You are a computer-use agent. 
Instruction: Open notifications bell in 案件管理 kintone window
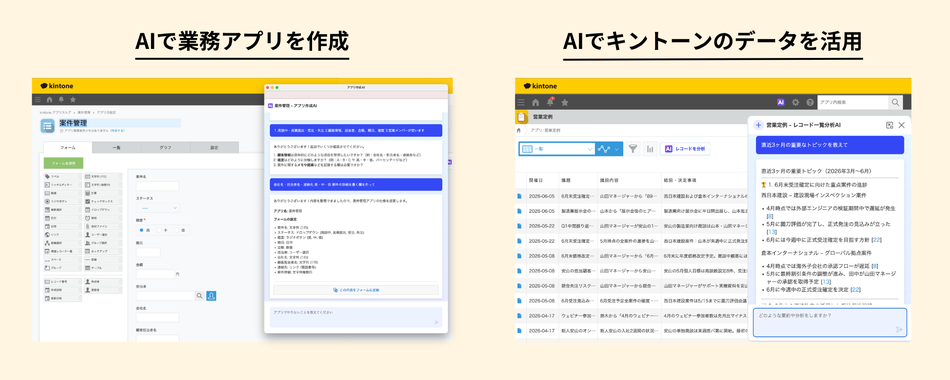[61, 100]
